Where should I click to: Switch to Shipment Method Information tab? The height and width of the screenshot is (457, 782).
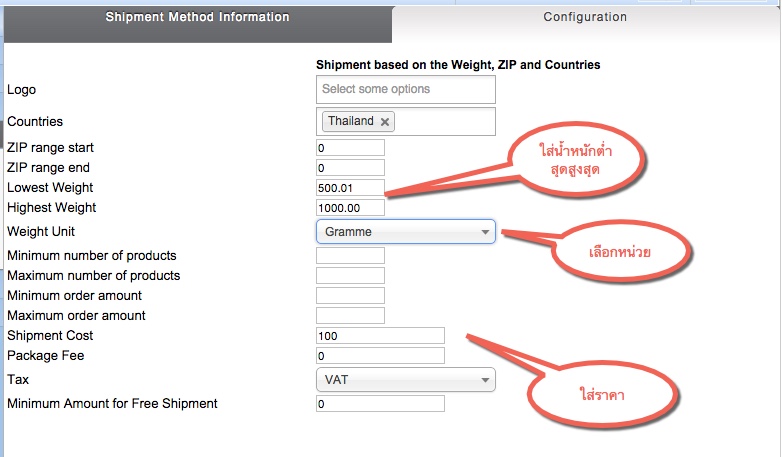(x=197, y=24)
